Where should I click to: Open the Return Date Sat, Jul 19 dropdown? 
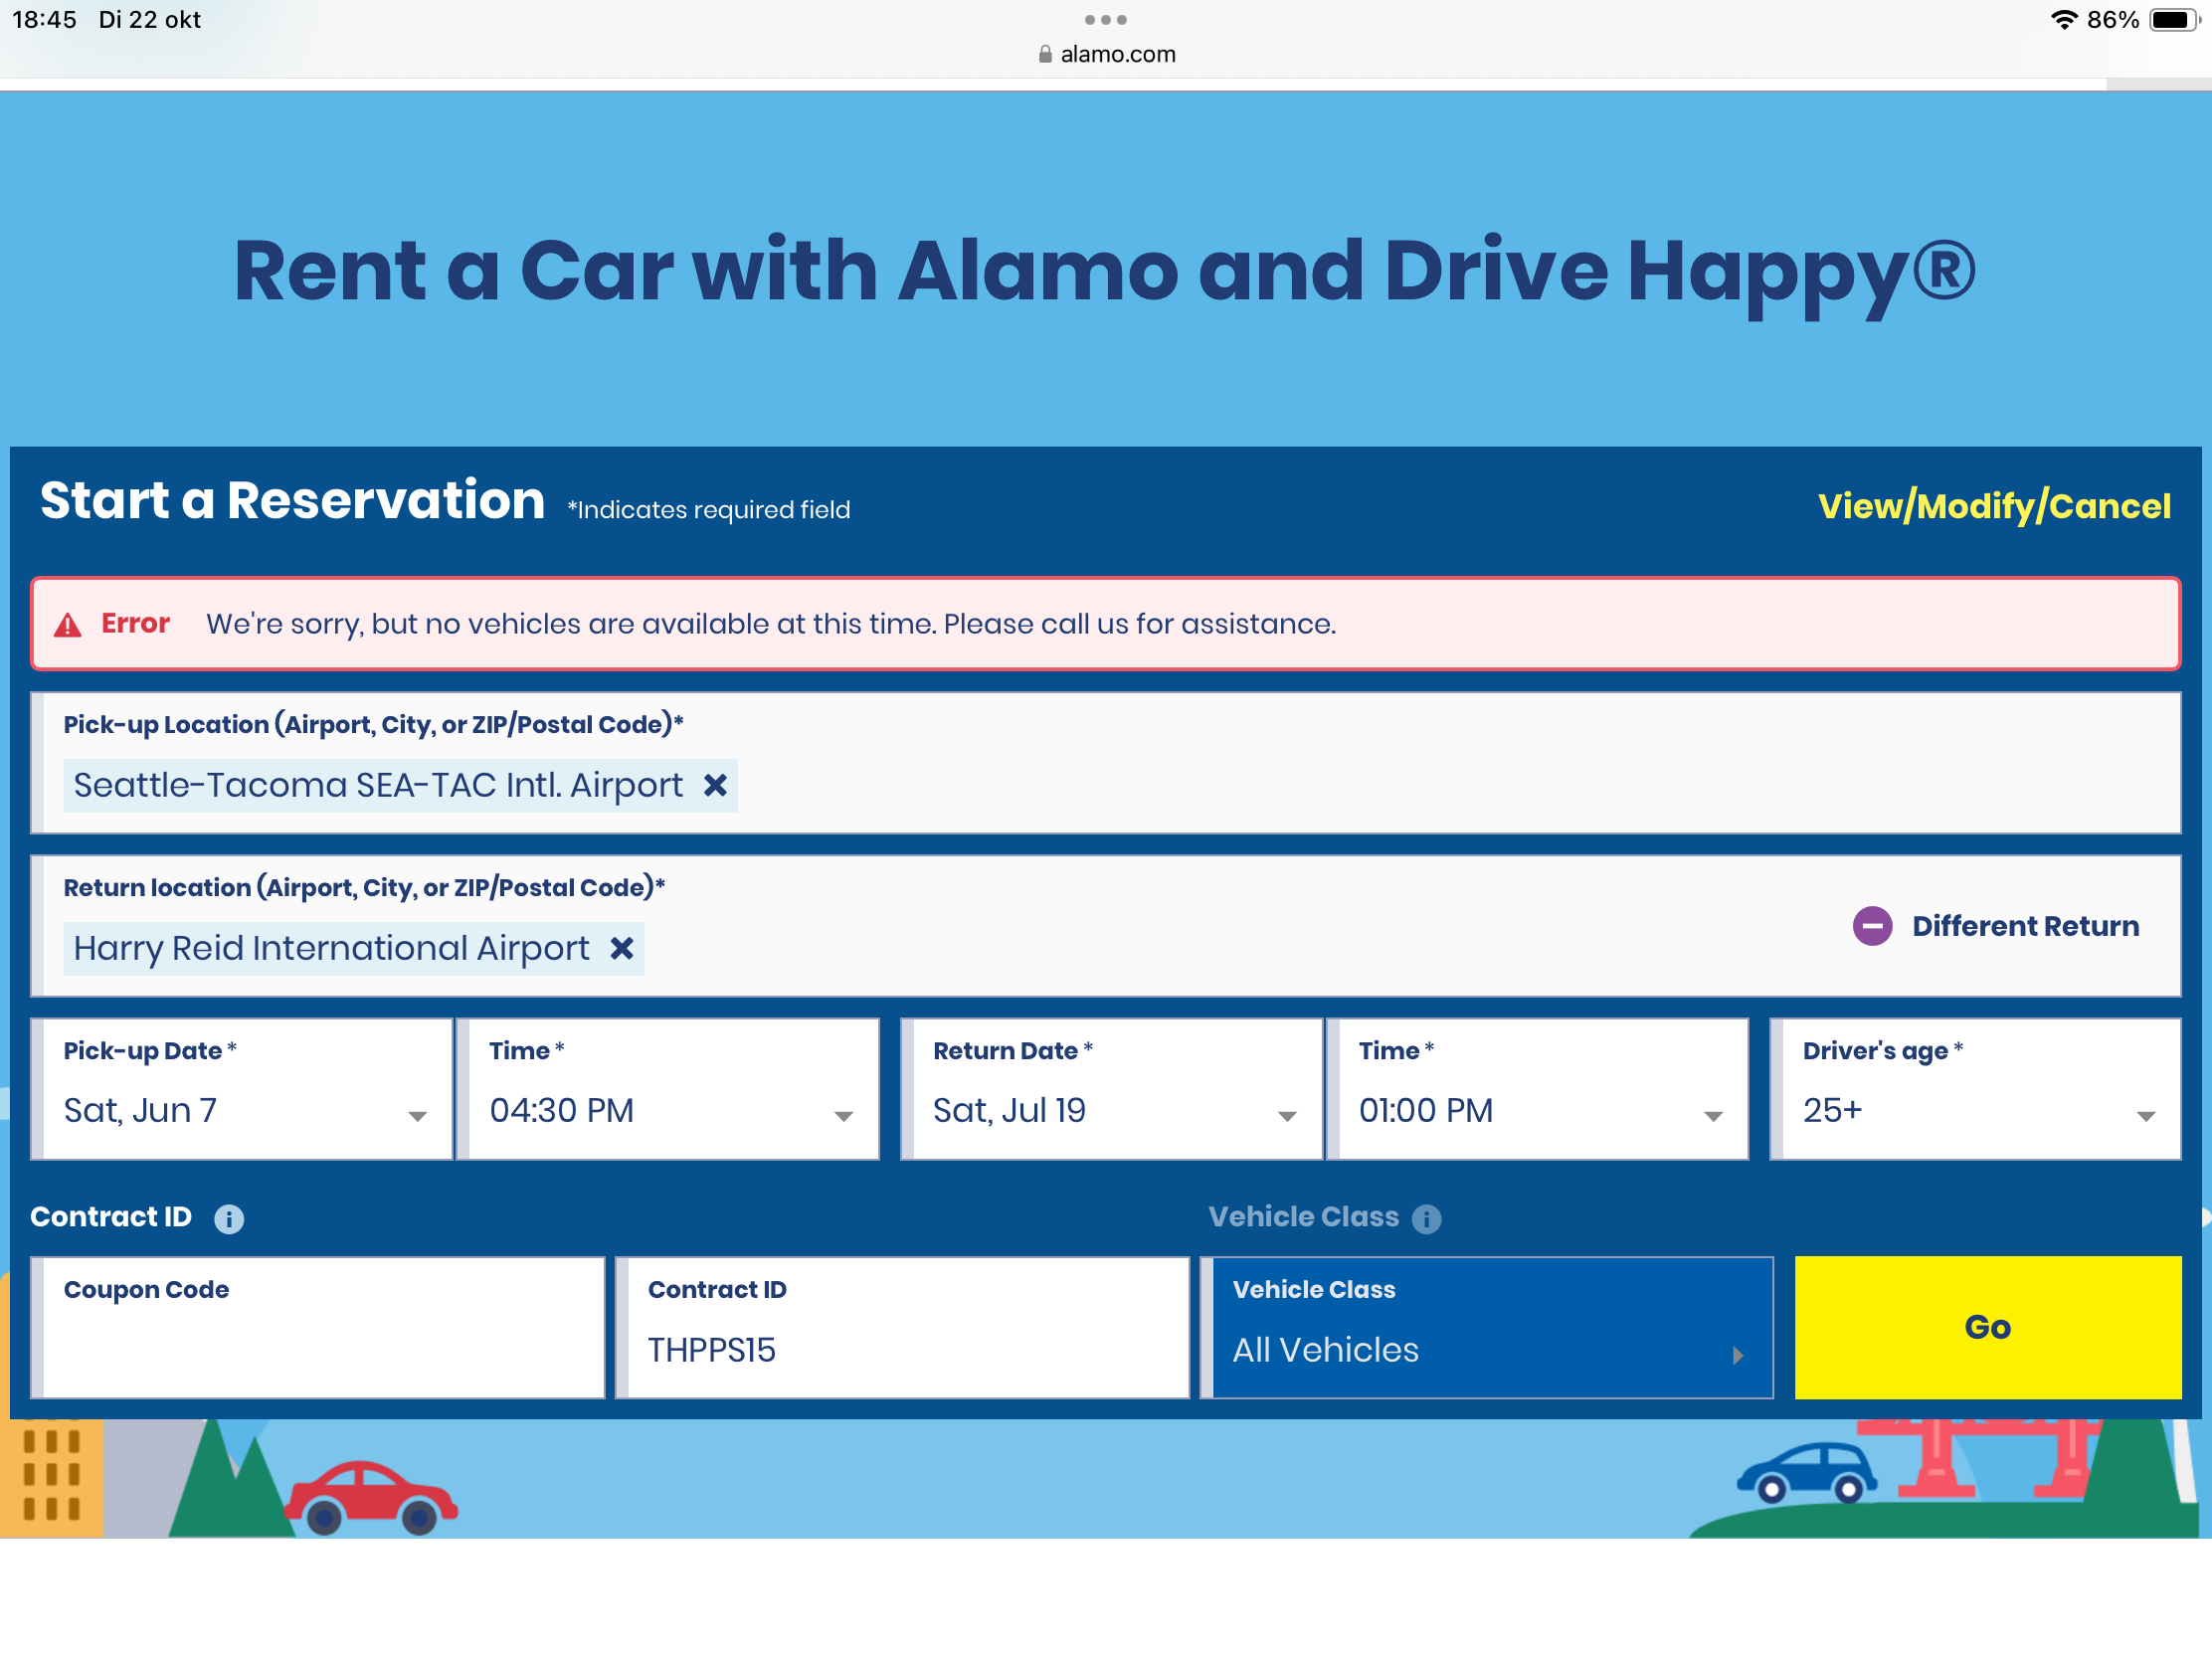[1112, 1110]
